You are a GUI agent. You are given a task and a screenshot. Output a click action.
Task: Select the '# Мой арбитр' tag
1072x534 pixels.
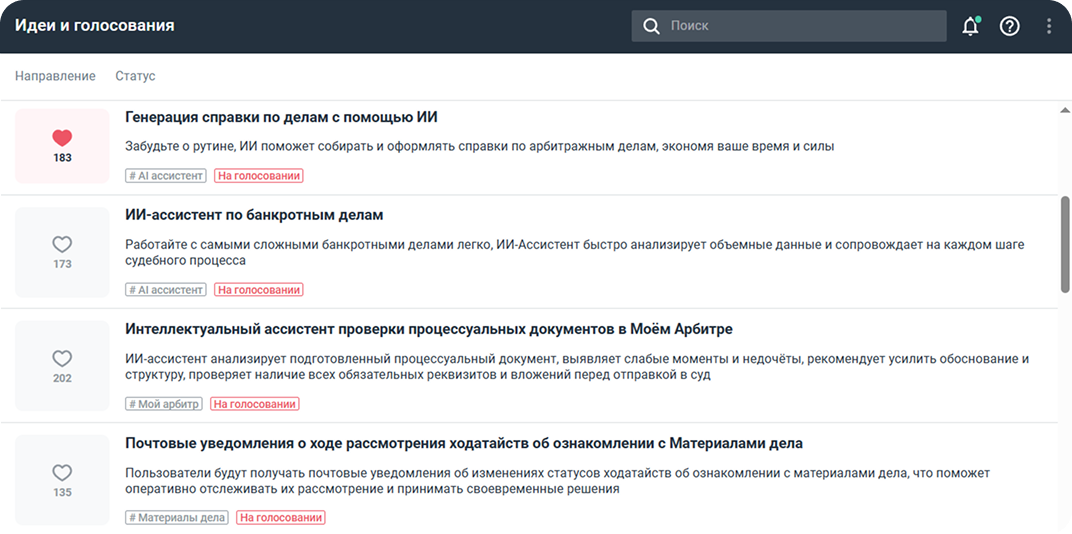pyautogui.click(x=164, y=404)
